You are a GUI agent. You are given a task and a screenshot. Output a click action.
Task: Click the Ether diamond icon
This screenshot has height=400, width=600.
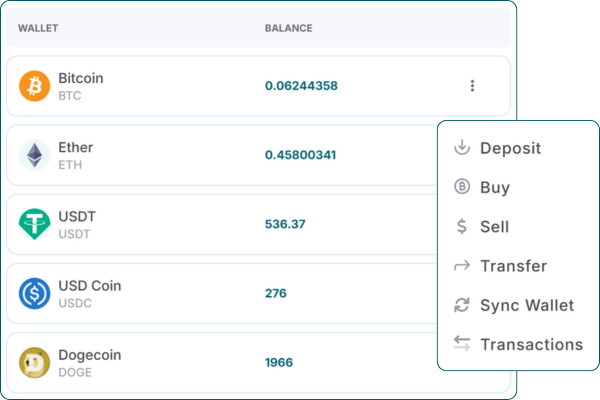click(34, 155)
